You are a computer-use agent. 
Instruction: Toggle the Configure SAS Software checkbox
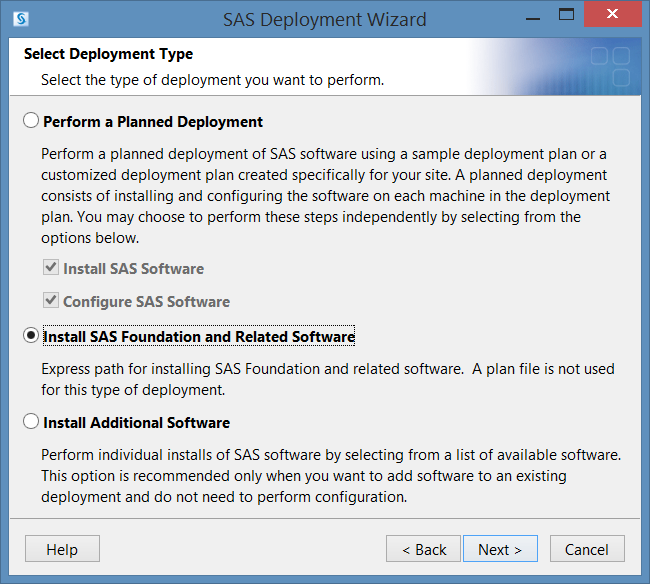[x=51, y=300]
